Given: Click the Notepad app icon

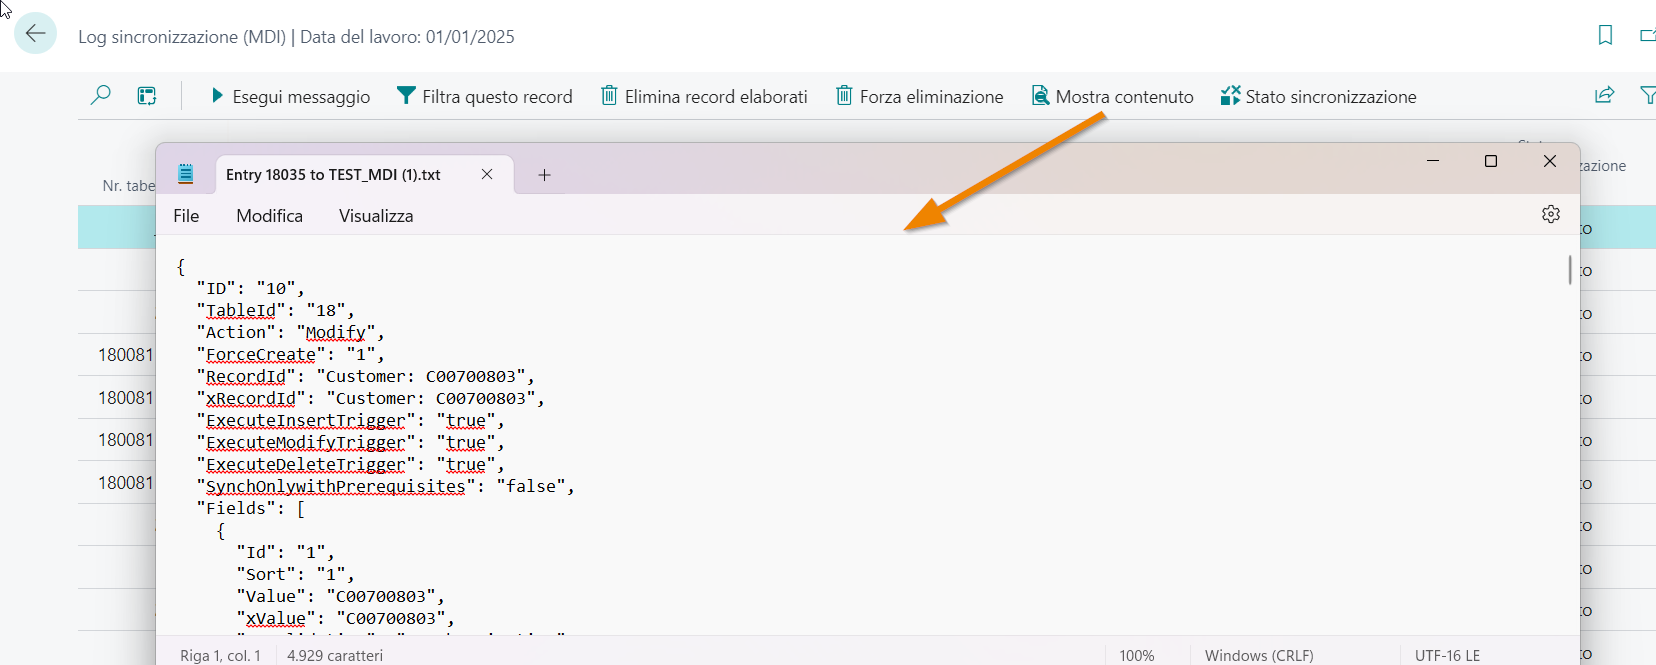Looking at the screenshot, I should [x=186, y=174].
